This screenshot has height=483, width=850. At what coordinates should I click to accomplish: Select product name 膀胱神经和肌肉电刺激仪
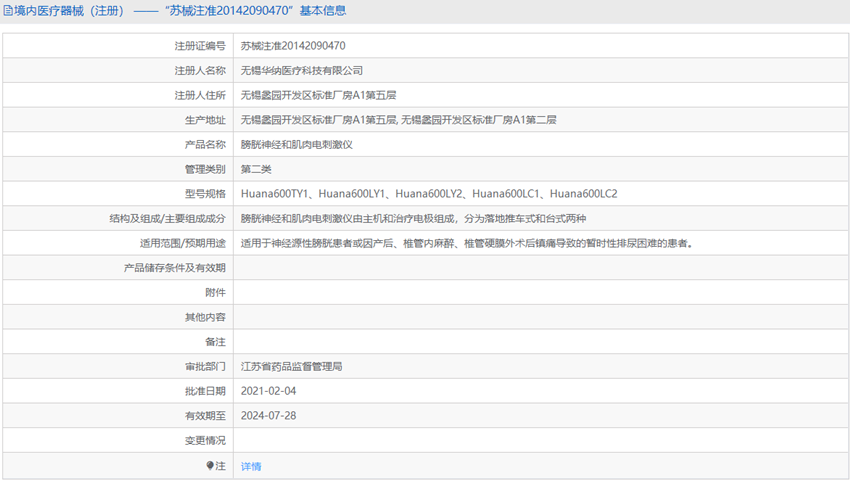297,145
